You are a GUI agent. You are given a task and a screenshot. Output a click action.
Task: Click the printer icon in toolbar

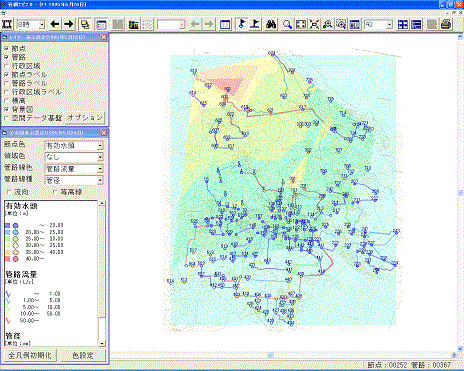point(446,24)
